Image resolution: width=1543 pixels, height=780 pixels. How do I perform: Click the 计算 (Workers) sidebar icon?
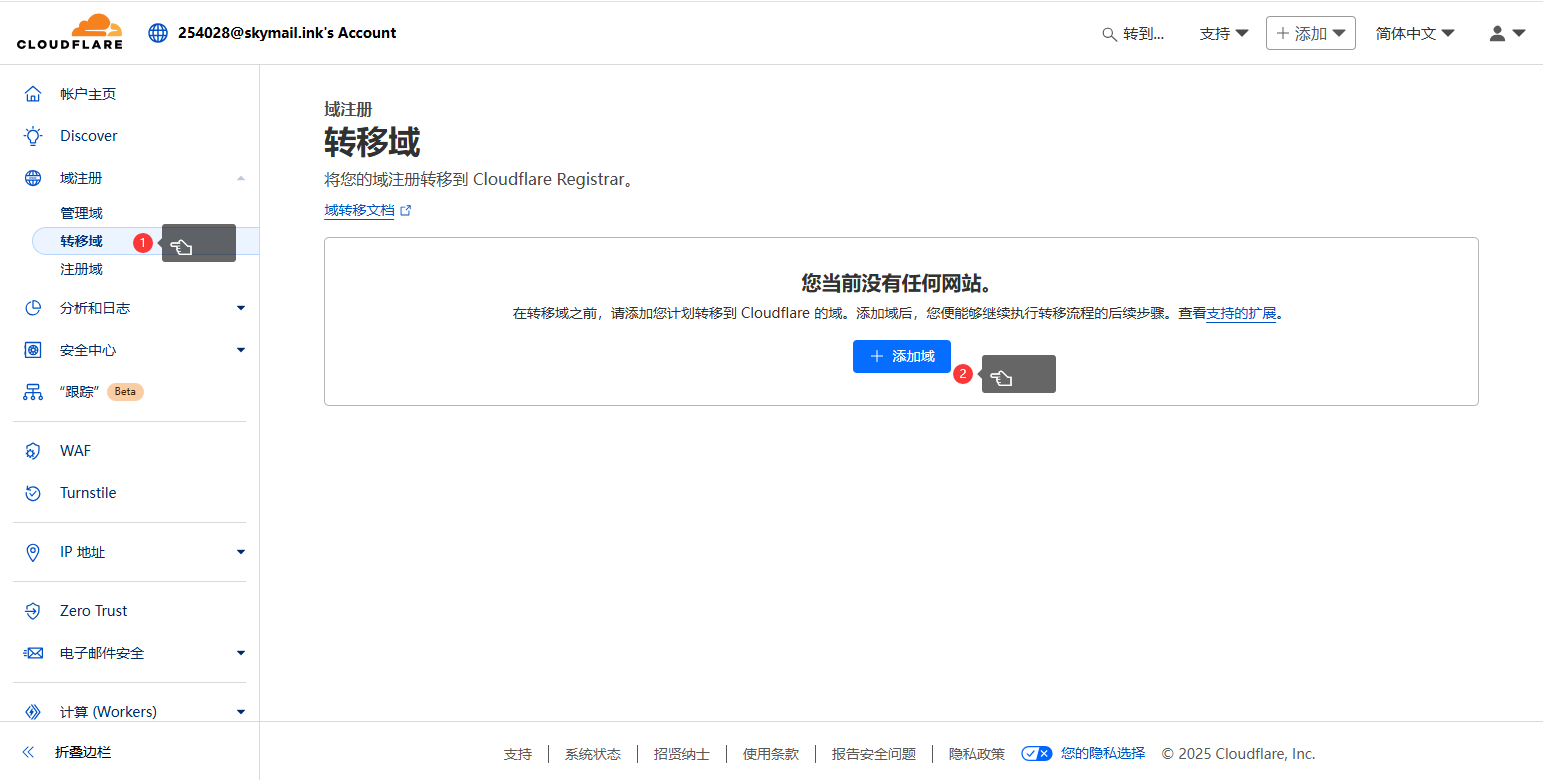(x=33, y=711)
